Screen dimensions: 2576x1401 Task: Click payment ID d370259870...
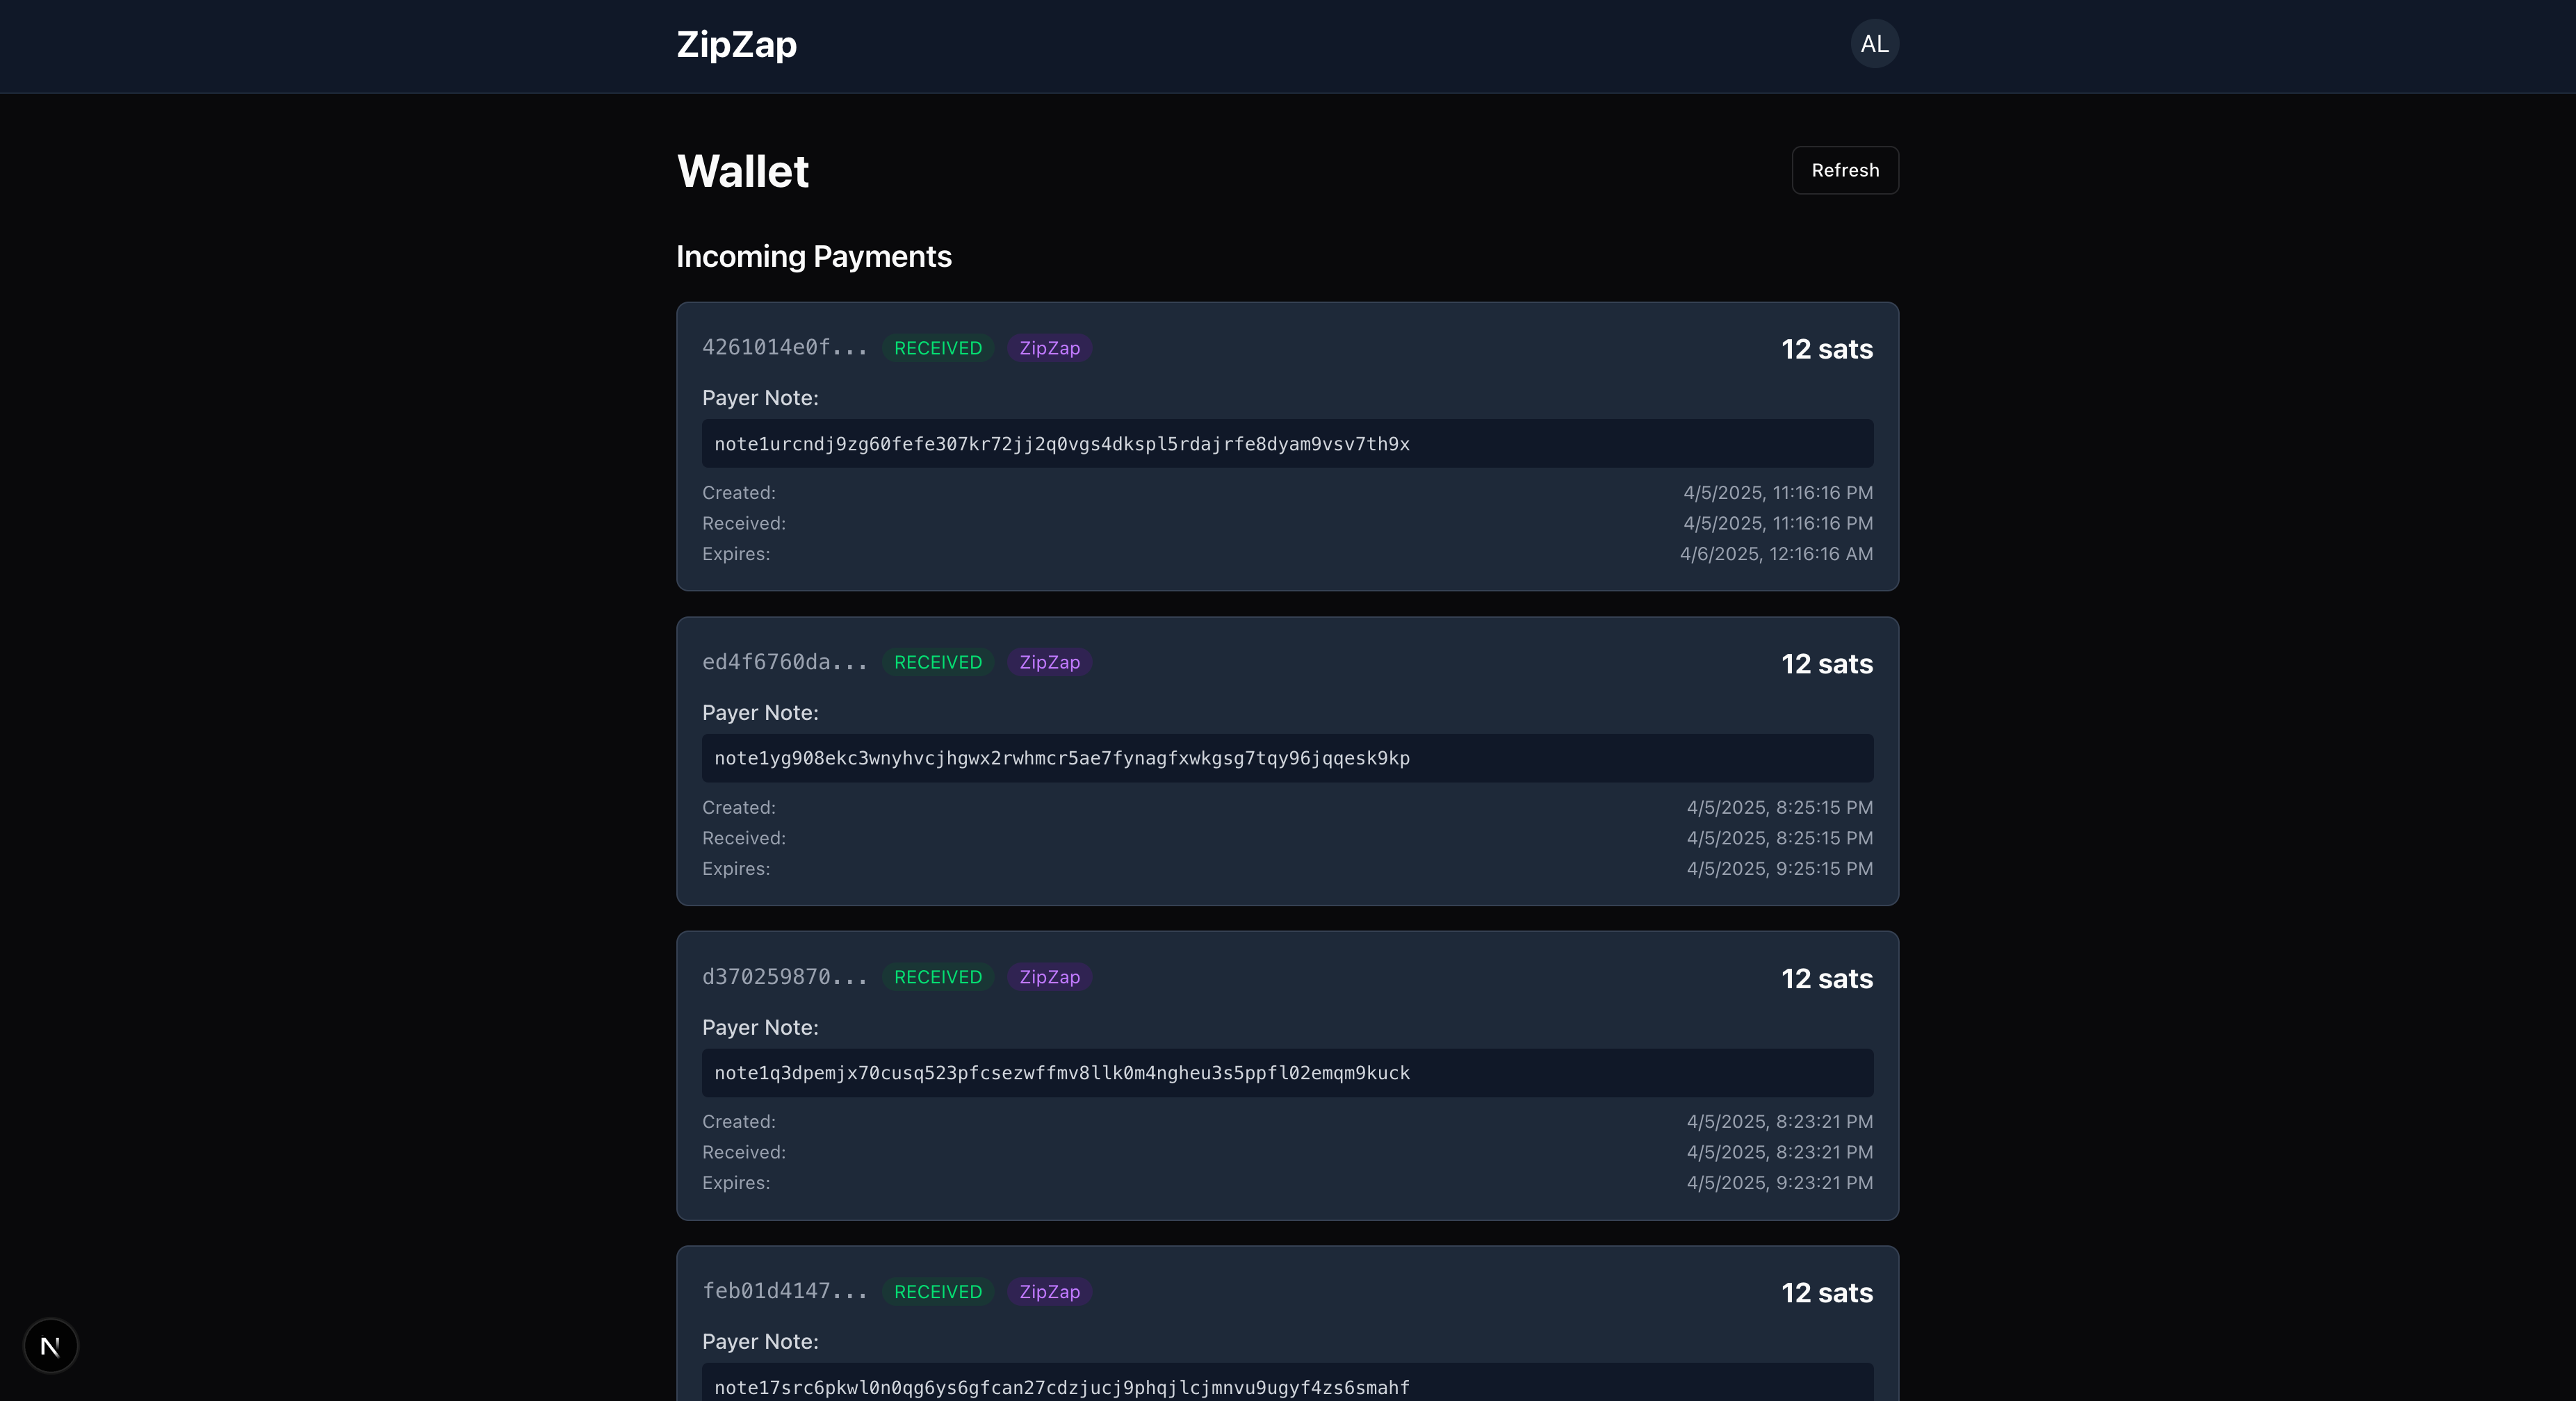(784, 977)
